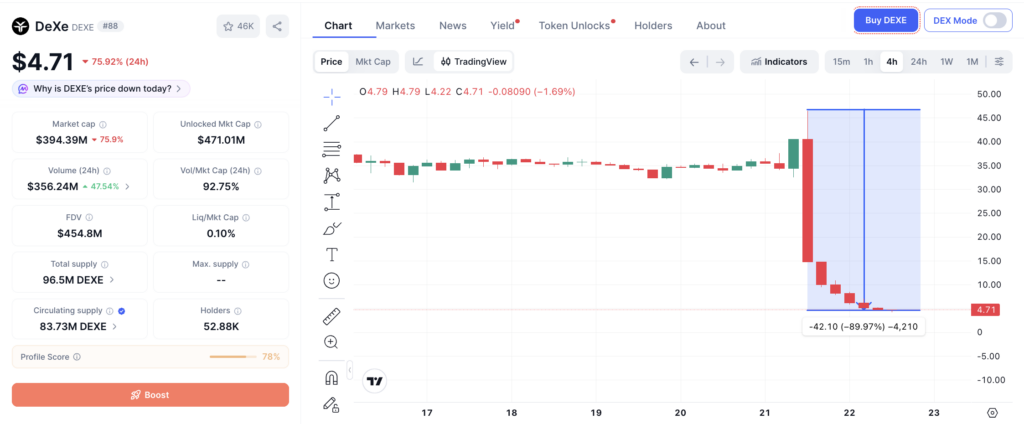The image size is (1024, 424).
Task: Click the share icon button
Action: tap(277, 26)
